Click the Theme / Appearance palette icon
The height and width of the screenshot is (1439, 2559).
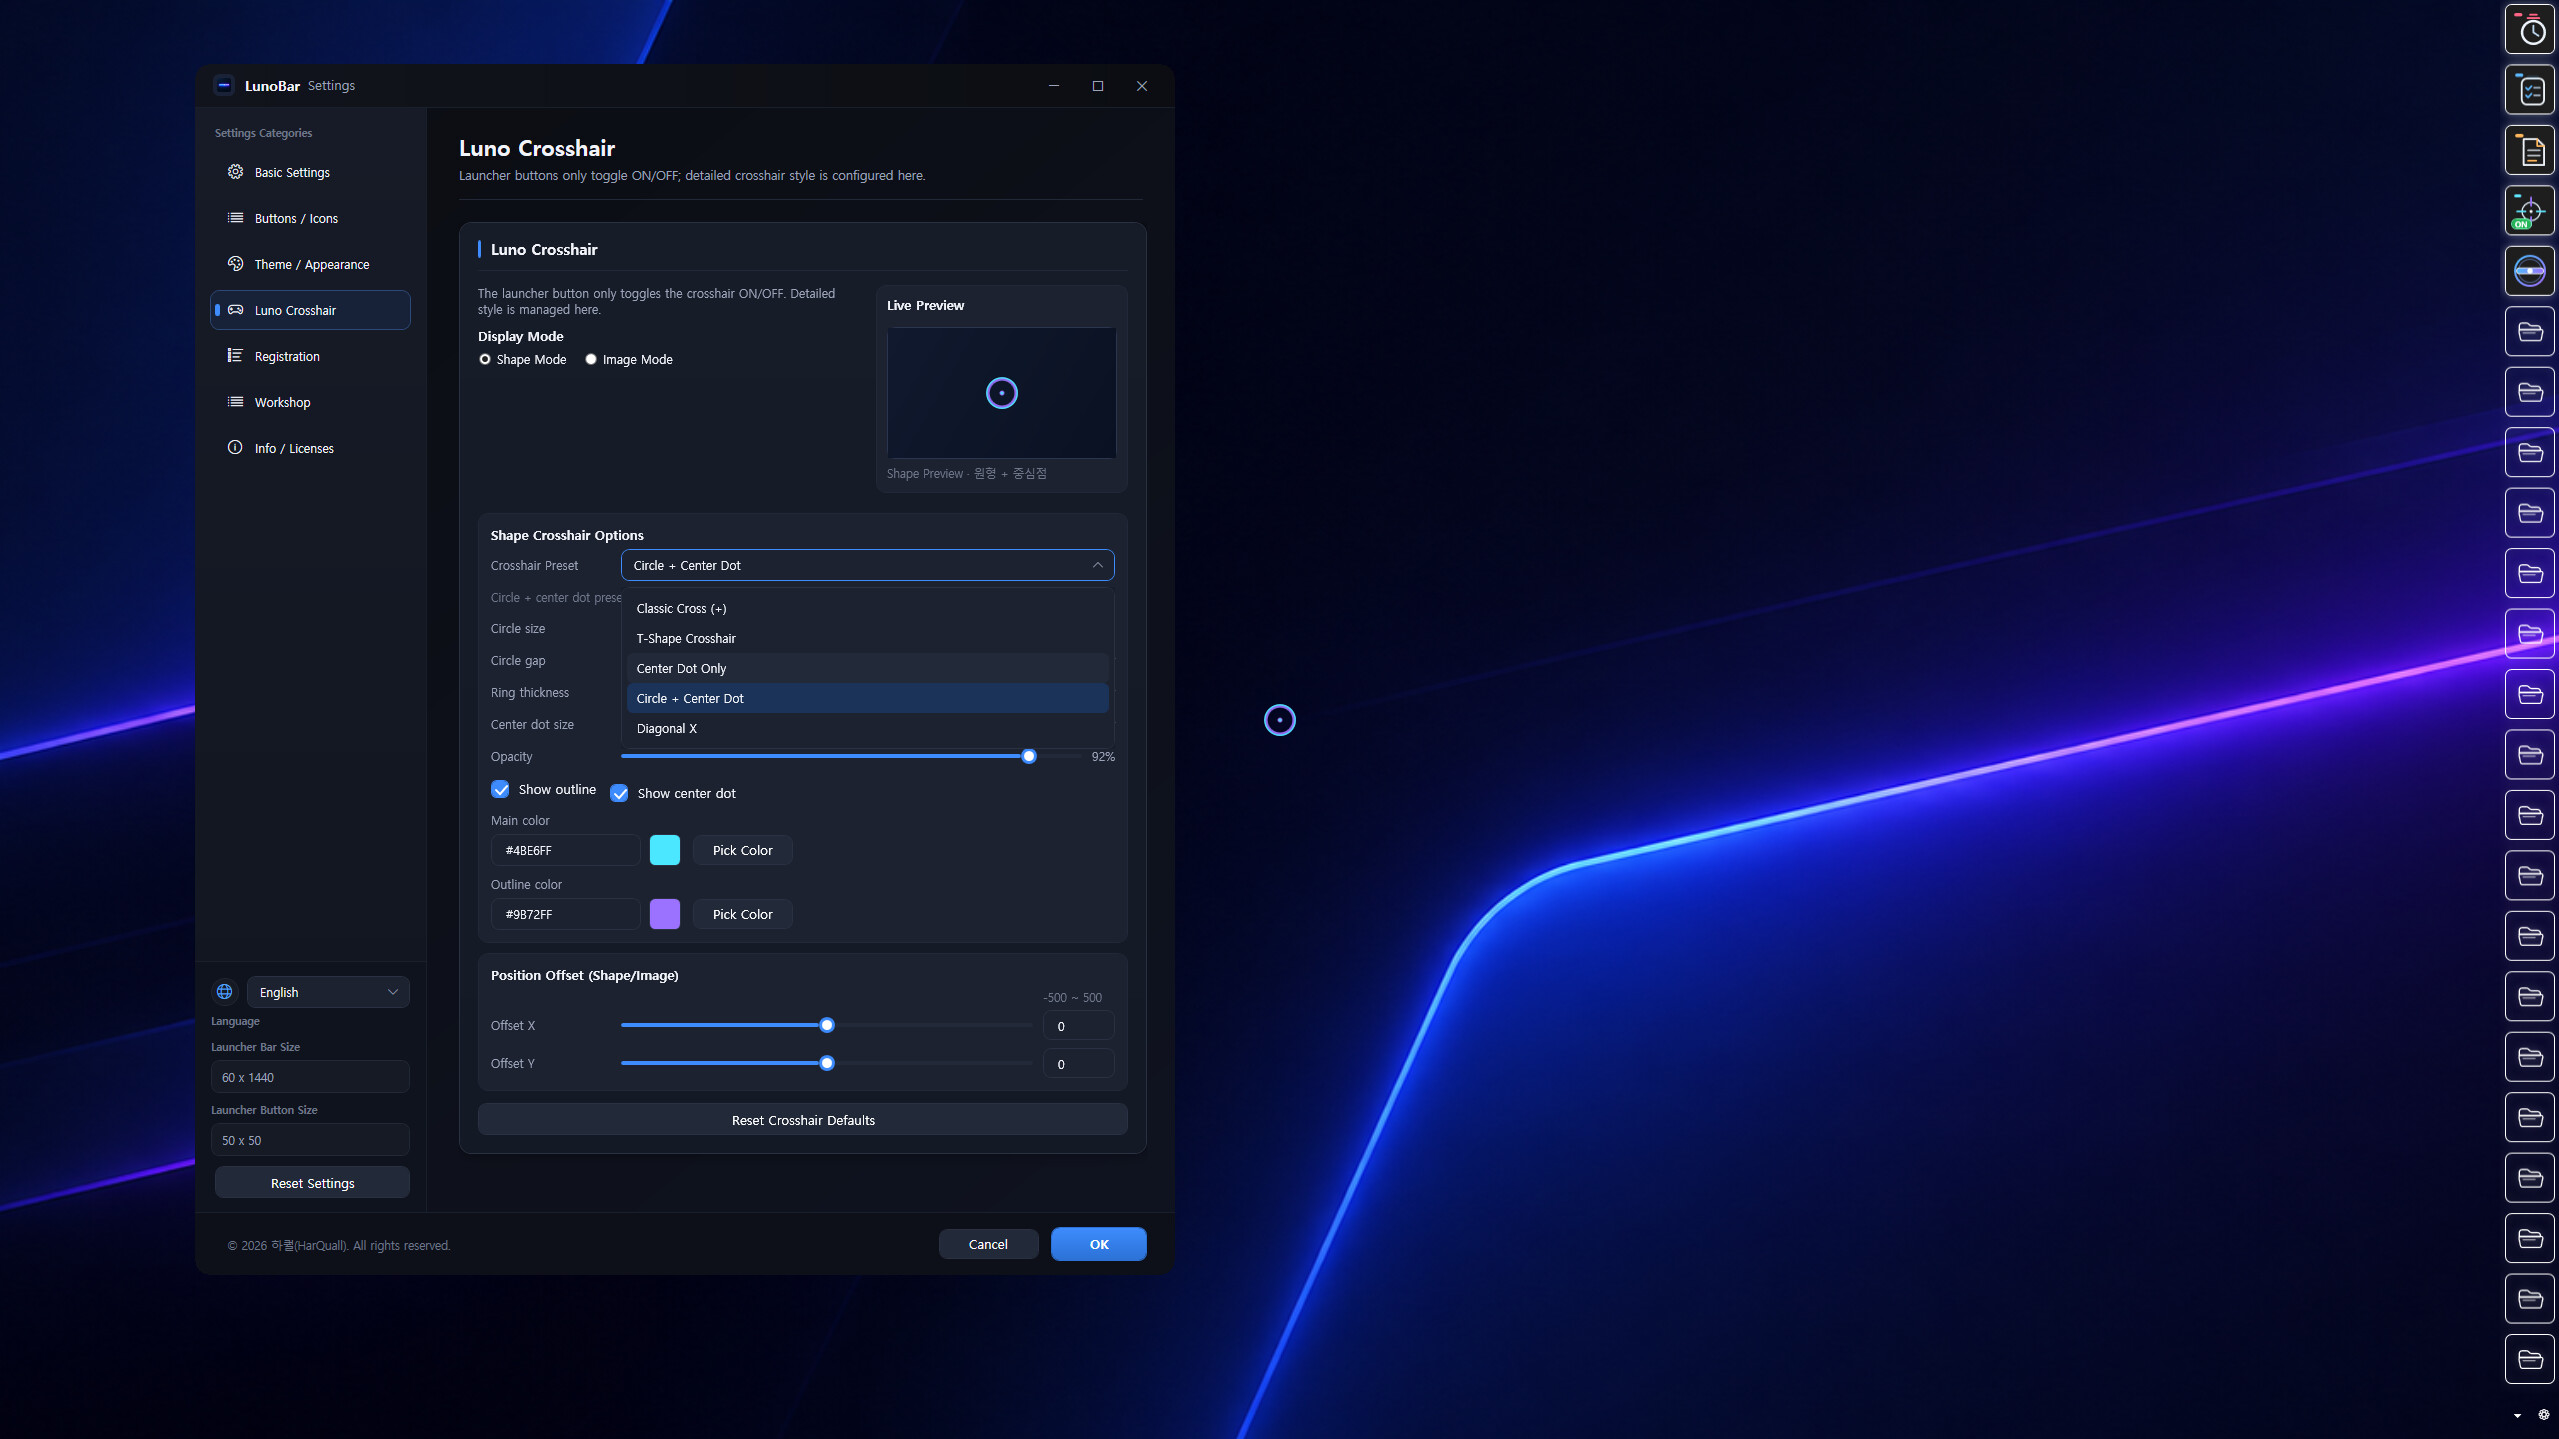(x=235, y=264)
